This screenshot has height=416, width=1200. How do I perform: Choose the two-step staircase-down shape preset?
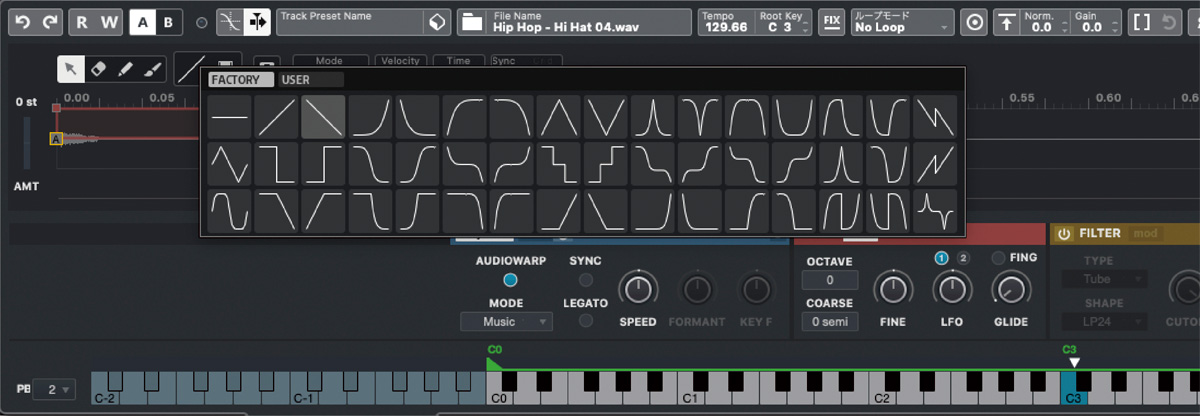558,163
